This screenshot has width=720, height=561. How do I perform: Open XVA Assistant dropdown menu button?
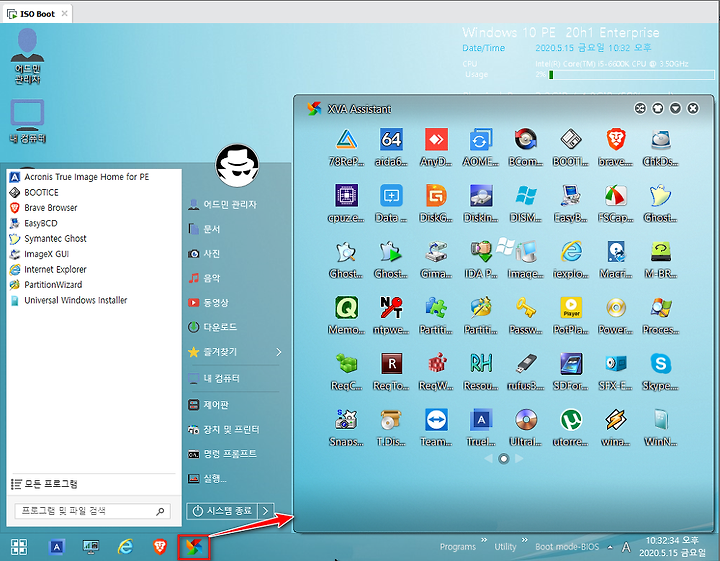coord(675,108)
